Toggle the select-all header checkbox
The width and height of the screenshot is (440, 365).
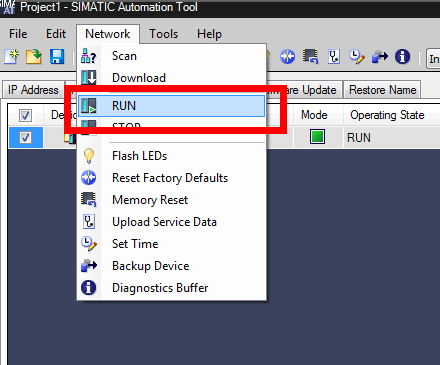(x=25, y=116)
